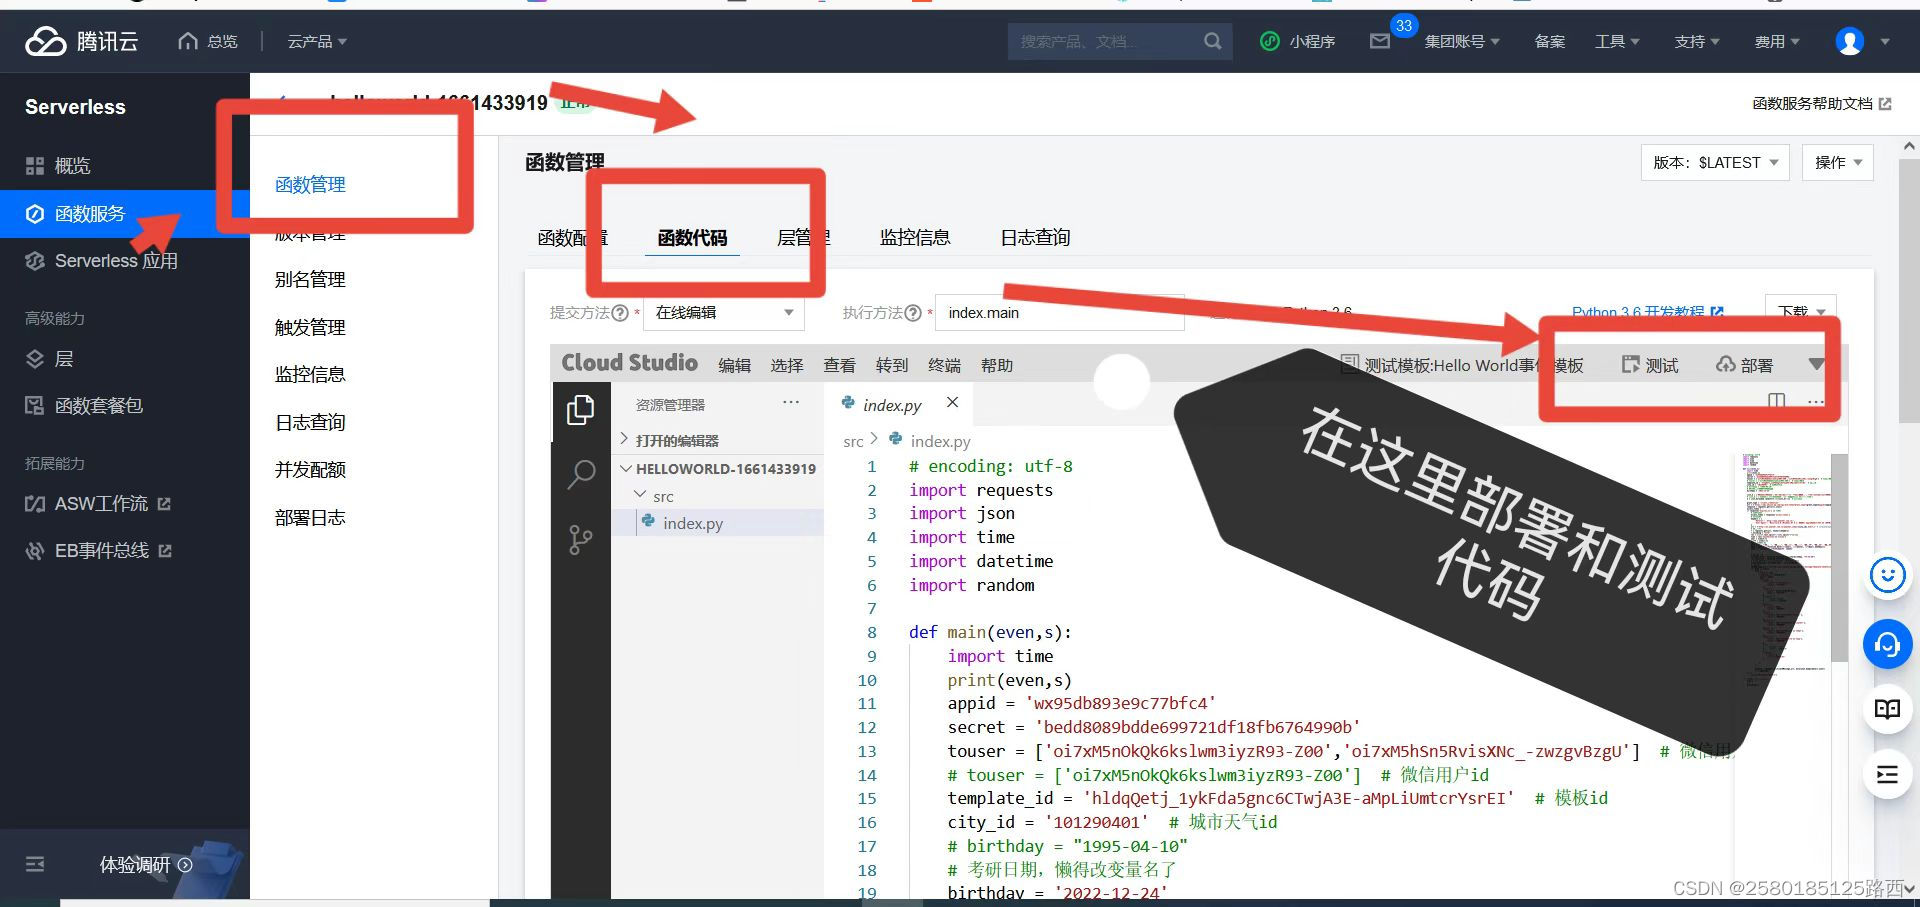
Task: Select 监控信息 in the left function menu
Action: coord(310,374)
